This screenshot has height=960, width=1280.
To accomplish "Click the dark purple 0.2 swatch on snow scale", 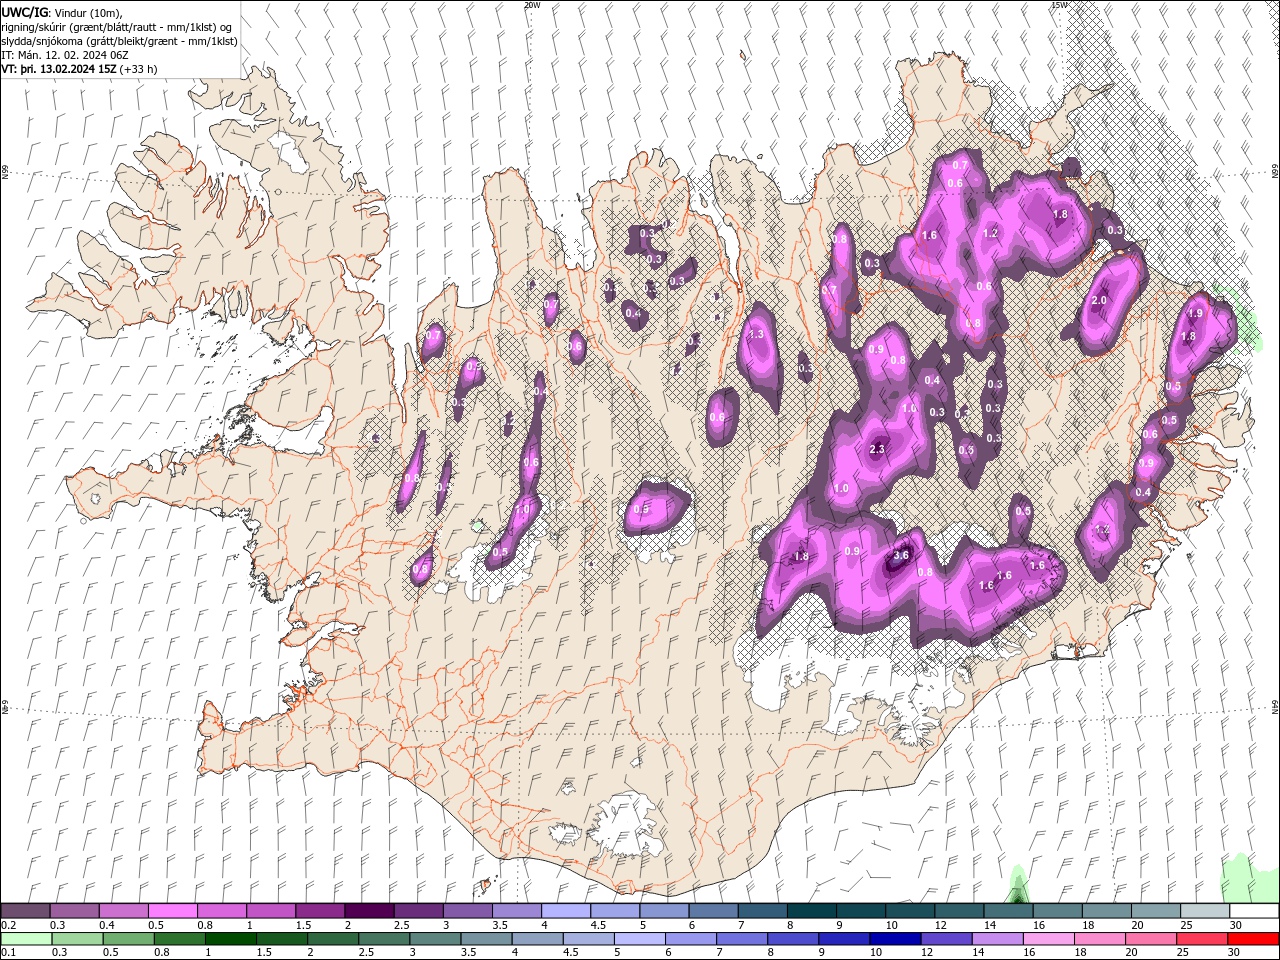I will coord(25,911).
